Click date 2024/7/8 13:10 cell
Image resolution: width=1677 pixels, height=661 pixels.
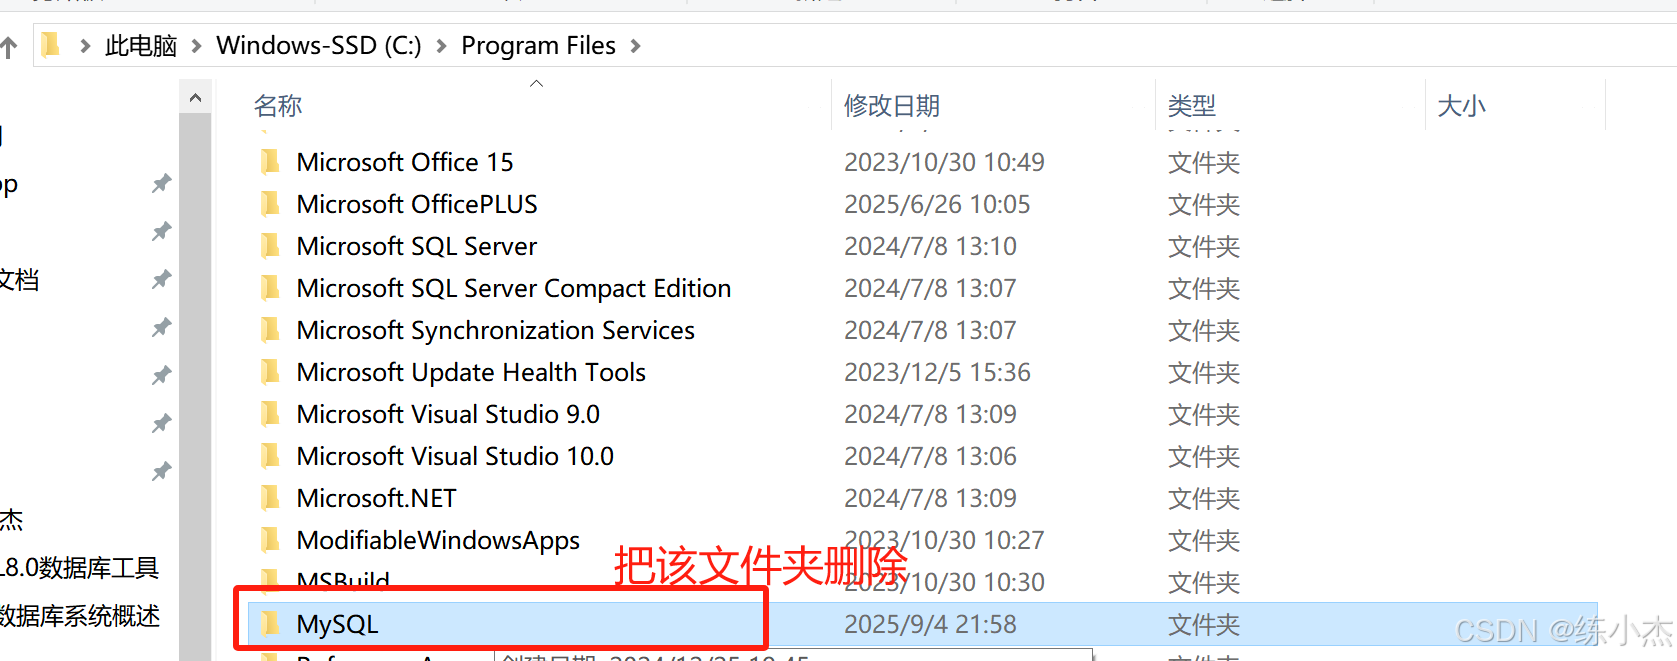(x=930, y=246)
